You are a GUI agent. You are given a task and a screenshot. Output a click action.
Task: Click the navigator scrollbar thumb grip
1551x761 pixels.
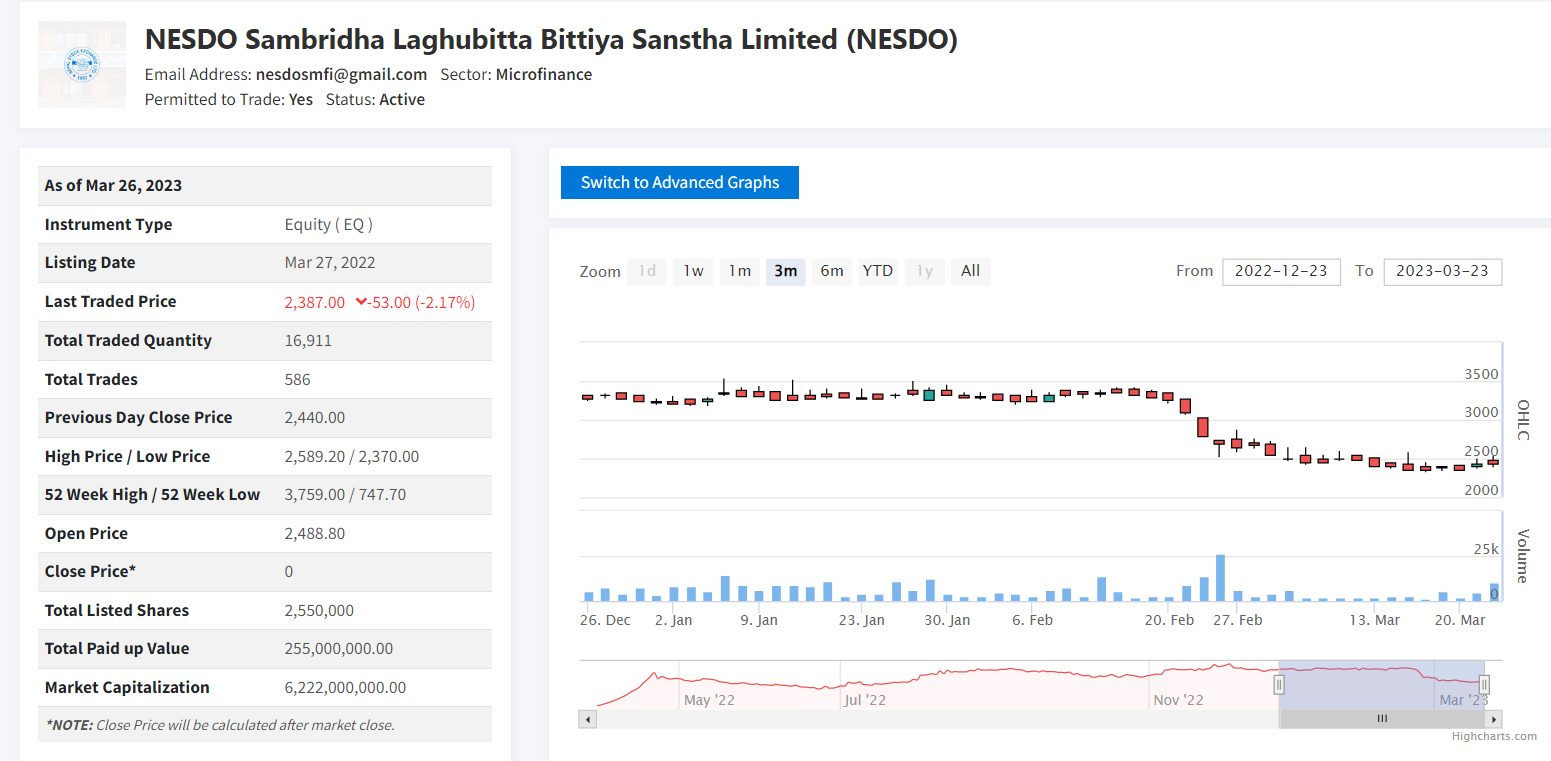(1382, 719)
